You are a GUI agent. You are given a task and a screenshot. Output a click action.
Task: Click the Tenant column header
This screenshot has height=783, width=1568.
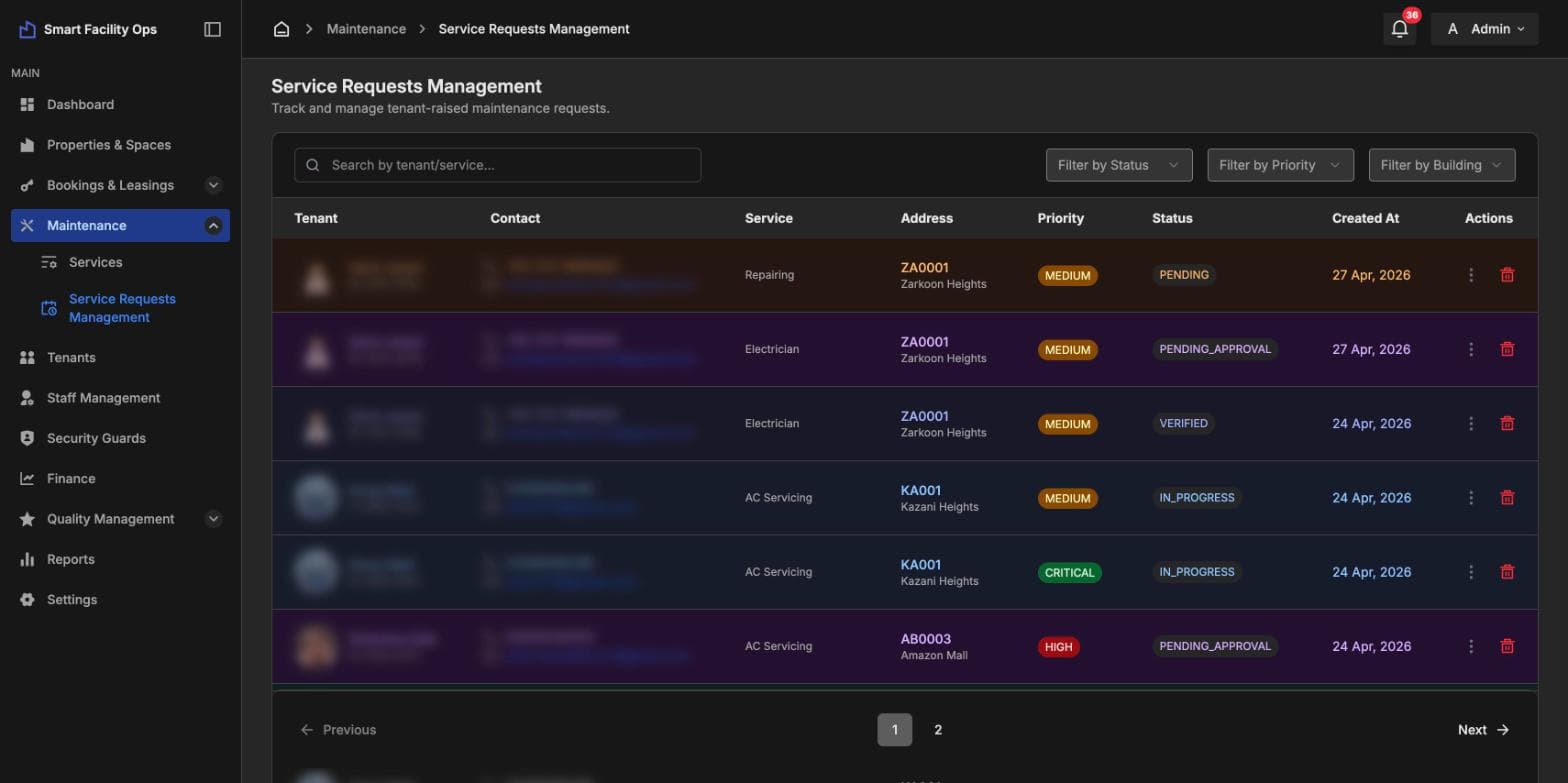click(x=316, y=218)
